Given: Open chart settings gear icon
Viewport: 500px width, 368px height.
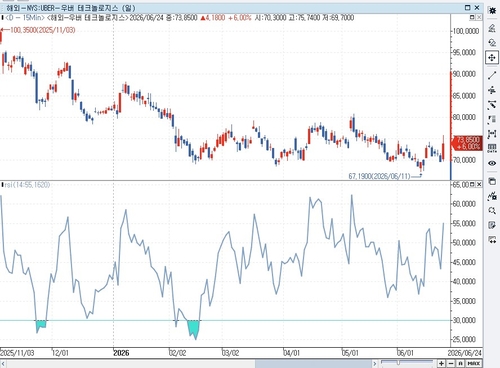Looking at the screenshot, I should 492,11.
